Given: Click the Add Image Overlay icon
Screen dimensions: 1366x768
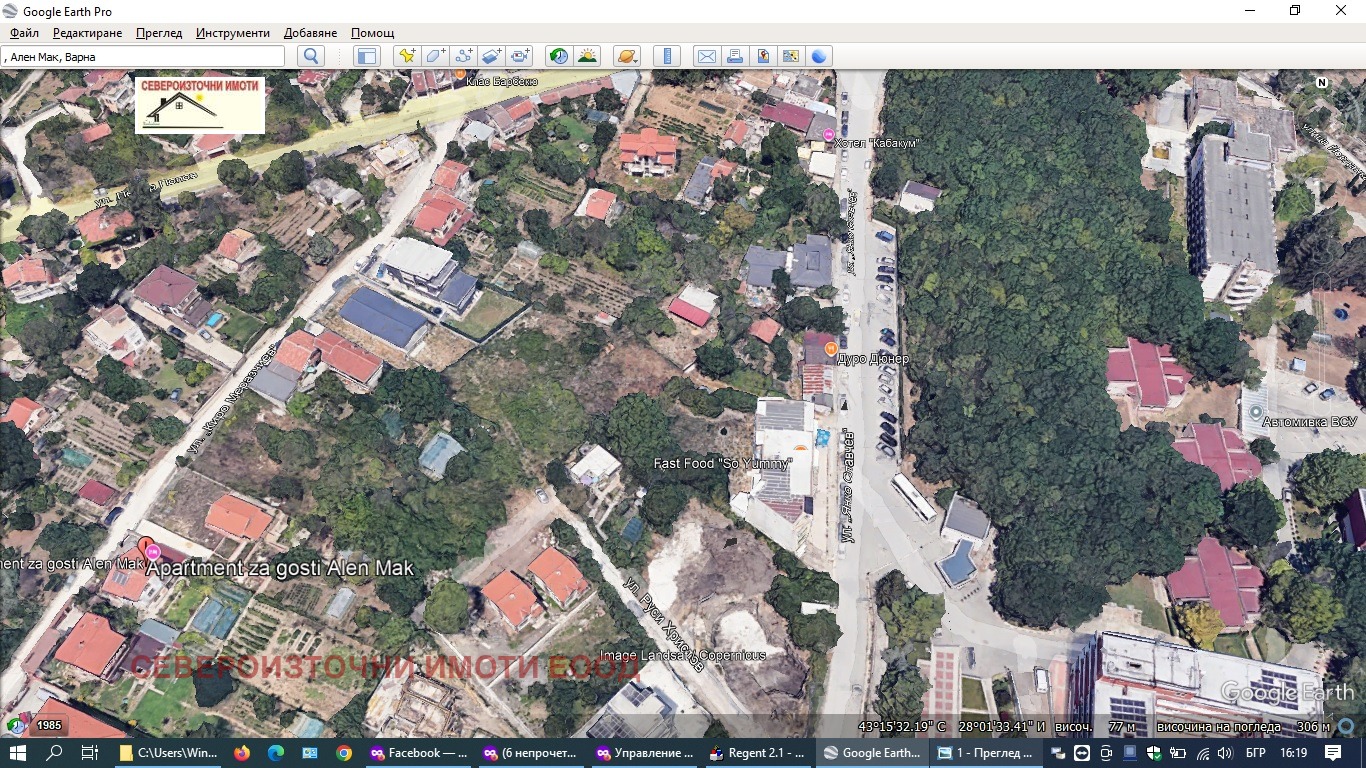Looking at the screenshot, I should click(x=491, y=56).
